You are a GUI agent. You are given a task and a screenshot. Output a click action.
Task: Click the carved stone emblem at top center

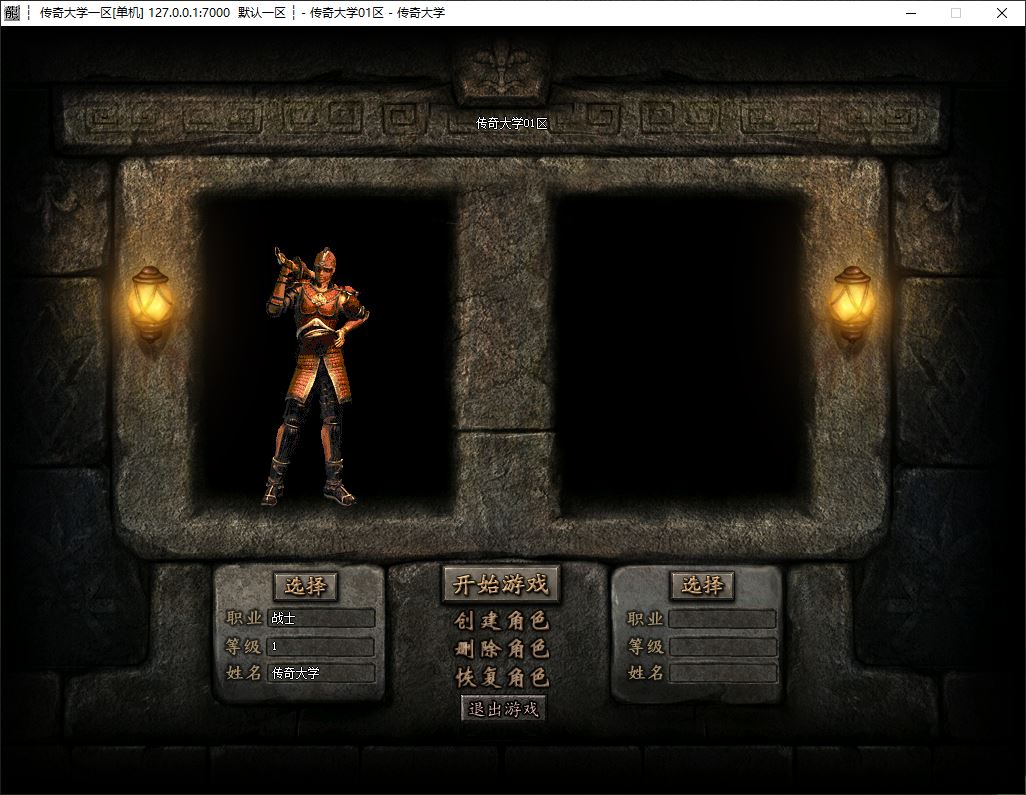(x=498, y=70)
